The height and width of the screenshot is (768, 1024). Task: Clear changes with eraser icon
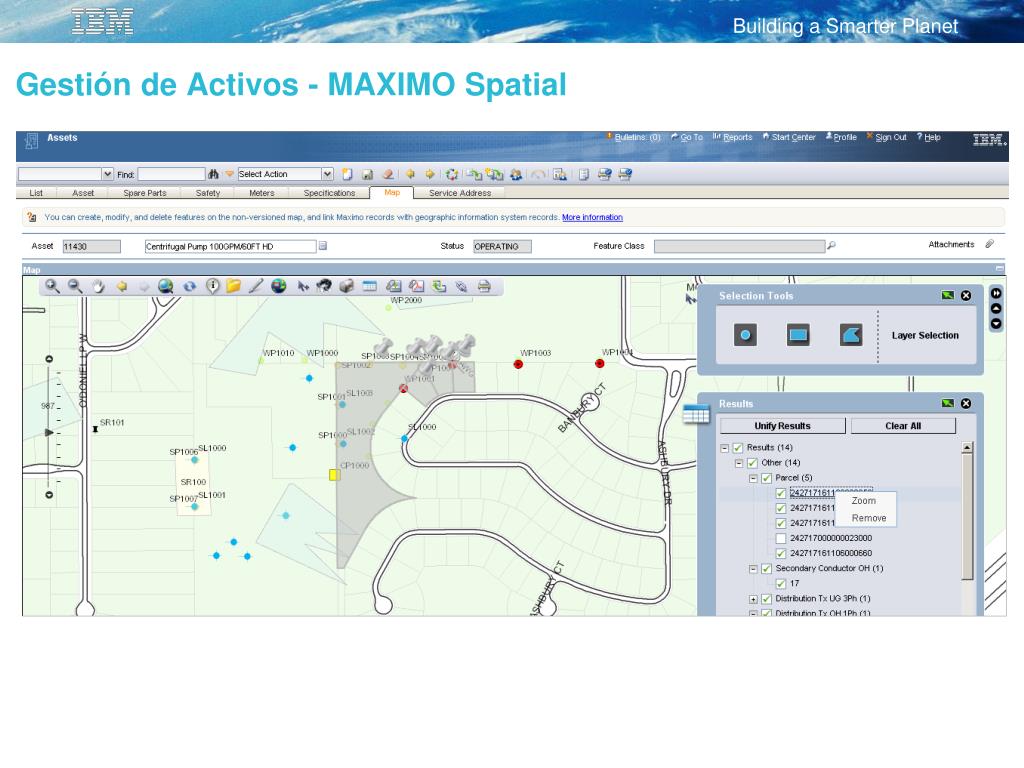[388, 174]
